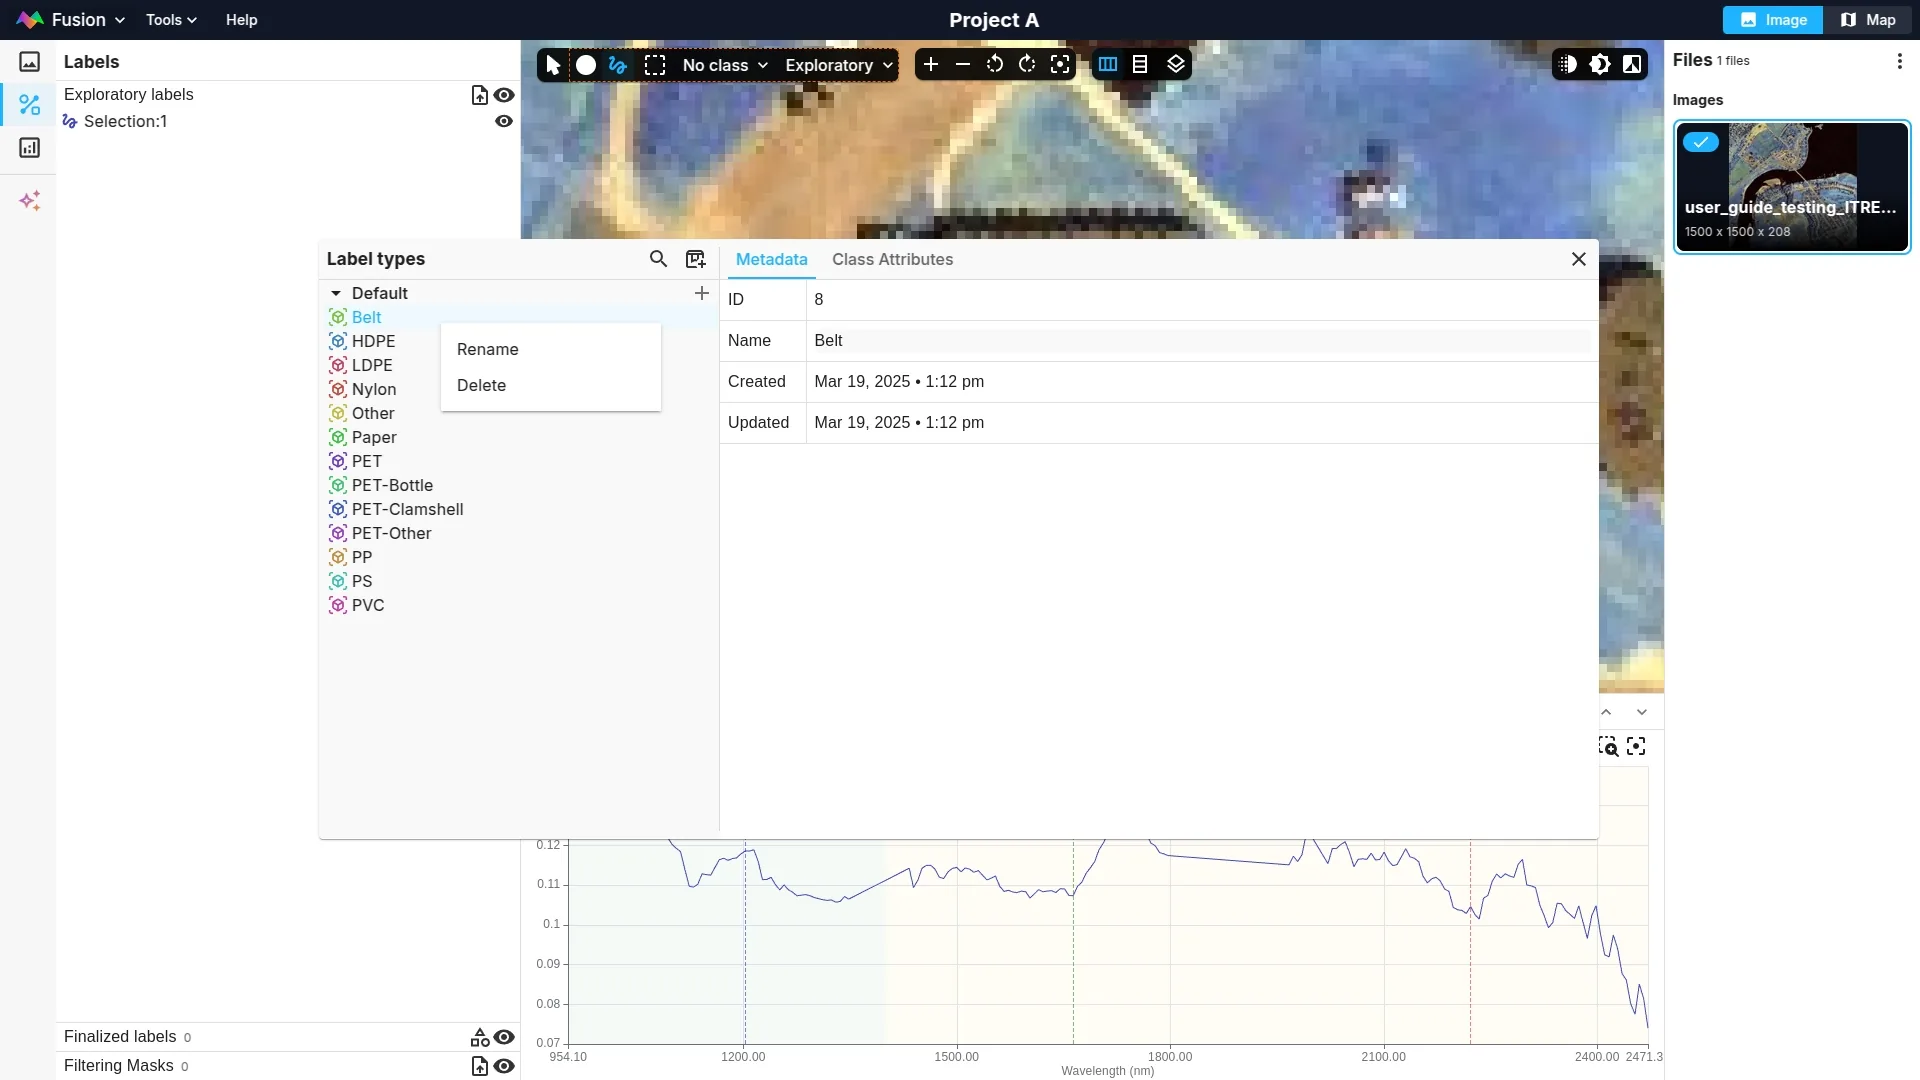Switch to Class Attributes tab
The height and width of the screenshot is (1080, 1920).
pyautogui.click(x=892, y=259)
